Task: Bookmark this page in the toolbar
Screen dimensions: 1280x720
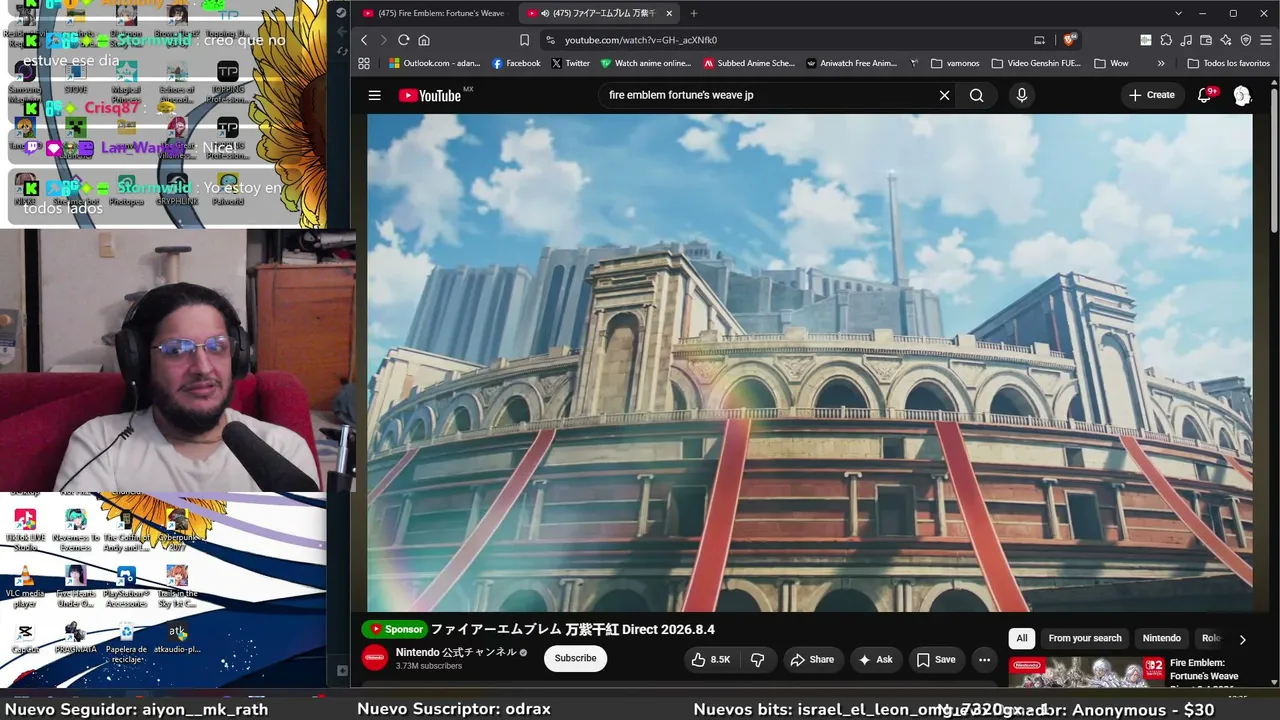Action: pyautogui.click(x=524, y=40)
